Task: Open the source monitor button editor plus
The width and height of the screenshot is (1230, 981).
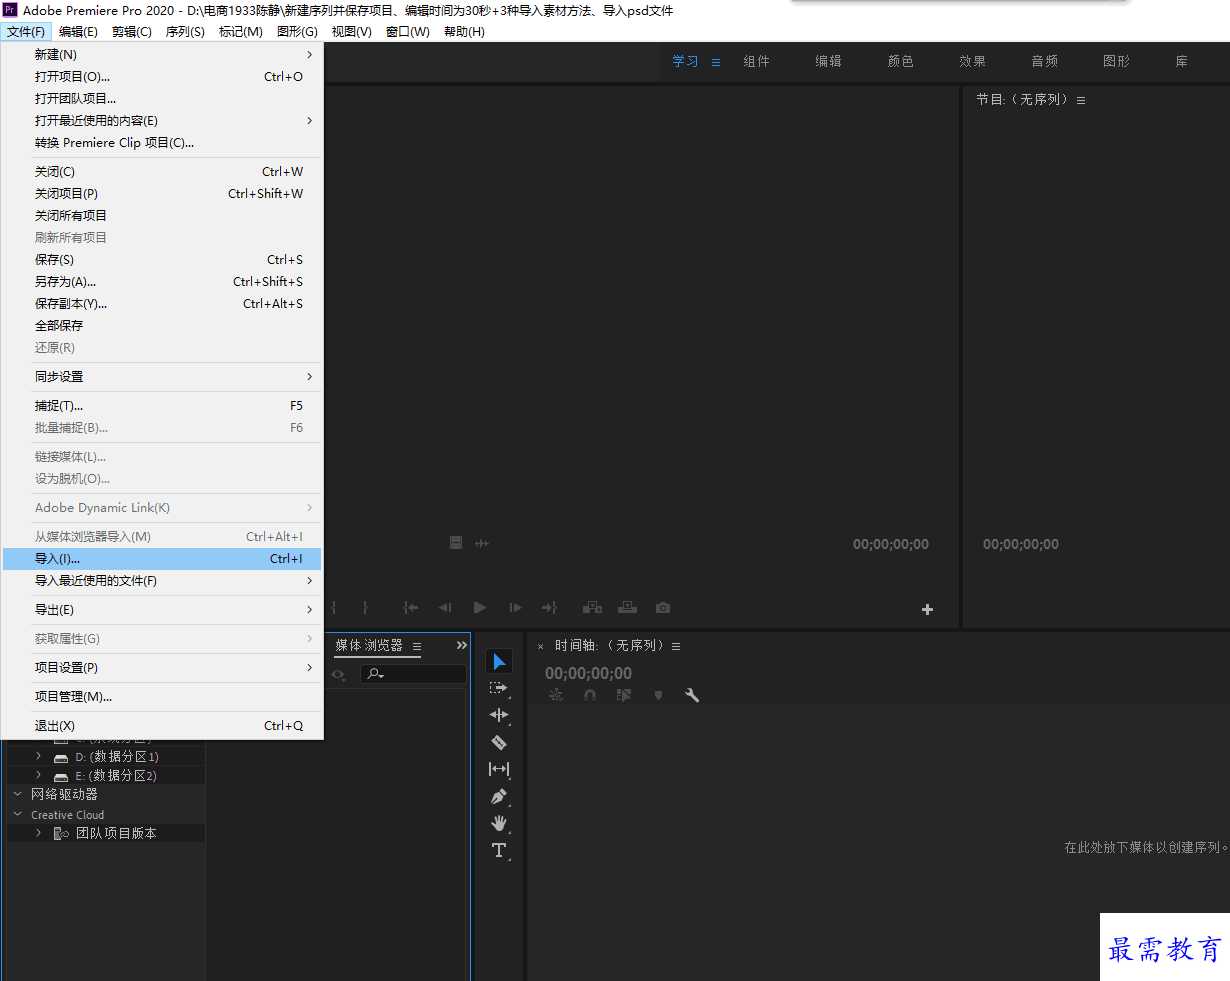Action: click(x=927, y=609)
